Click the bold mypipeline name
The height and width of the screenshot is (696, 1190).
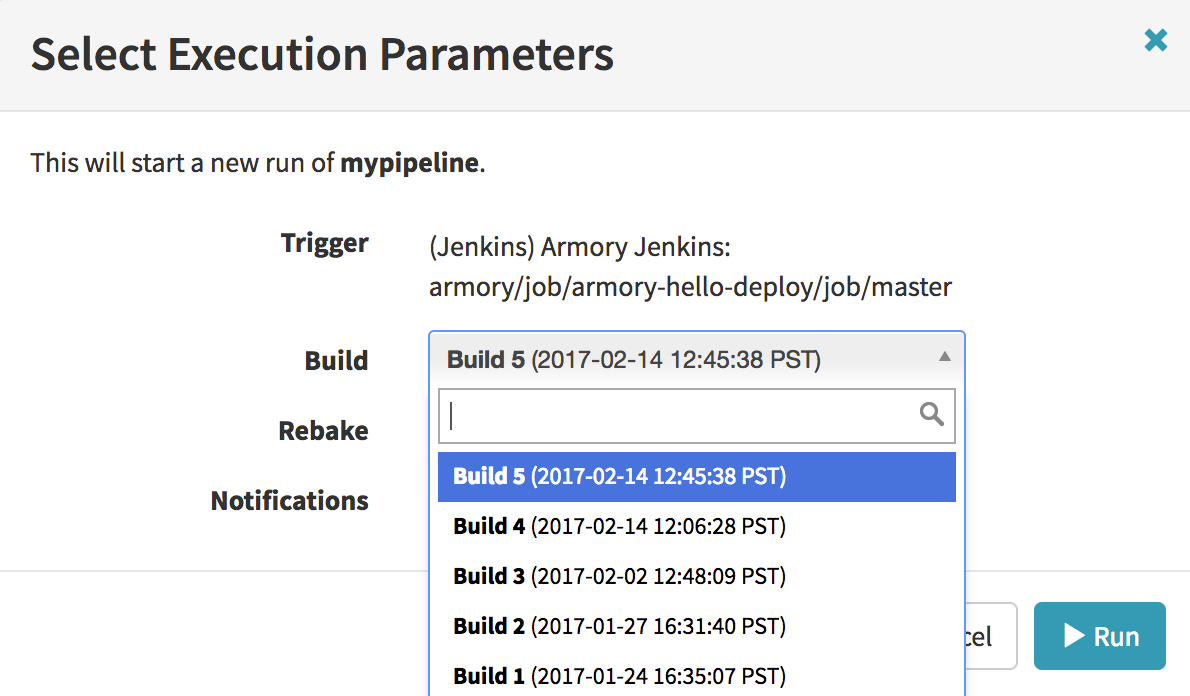(409, 162)
